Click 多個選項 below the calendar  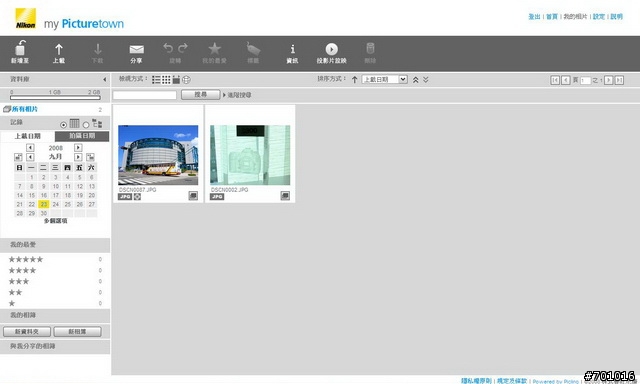coord(56,221)
